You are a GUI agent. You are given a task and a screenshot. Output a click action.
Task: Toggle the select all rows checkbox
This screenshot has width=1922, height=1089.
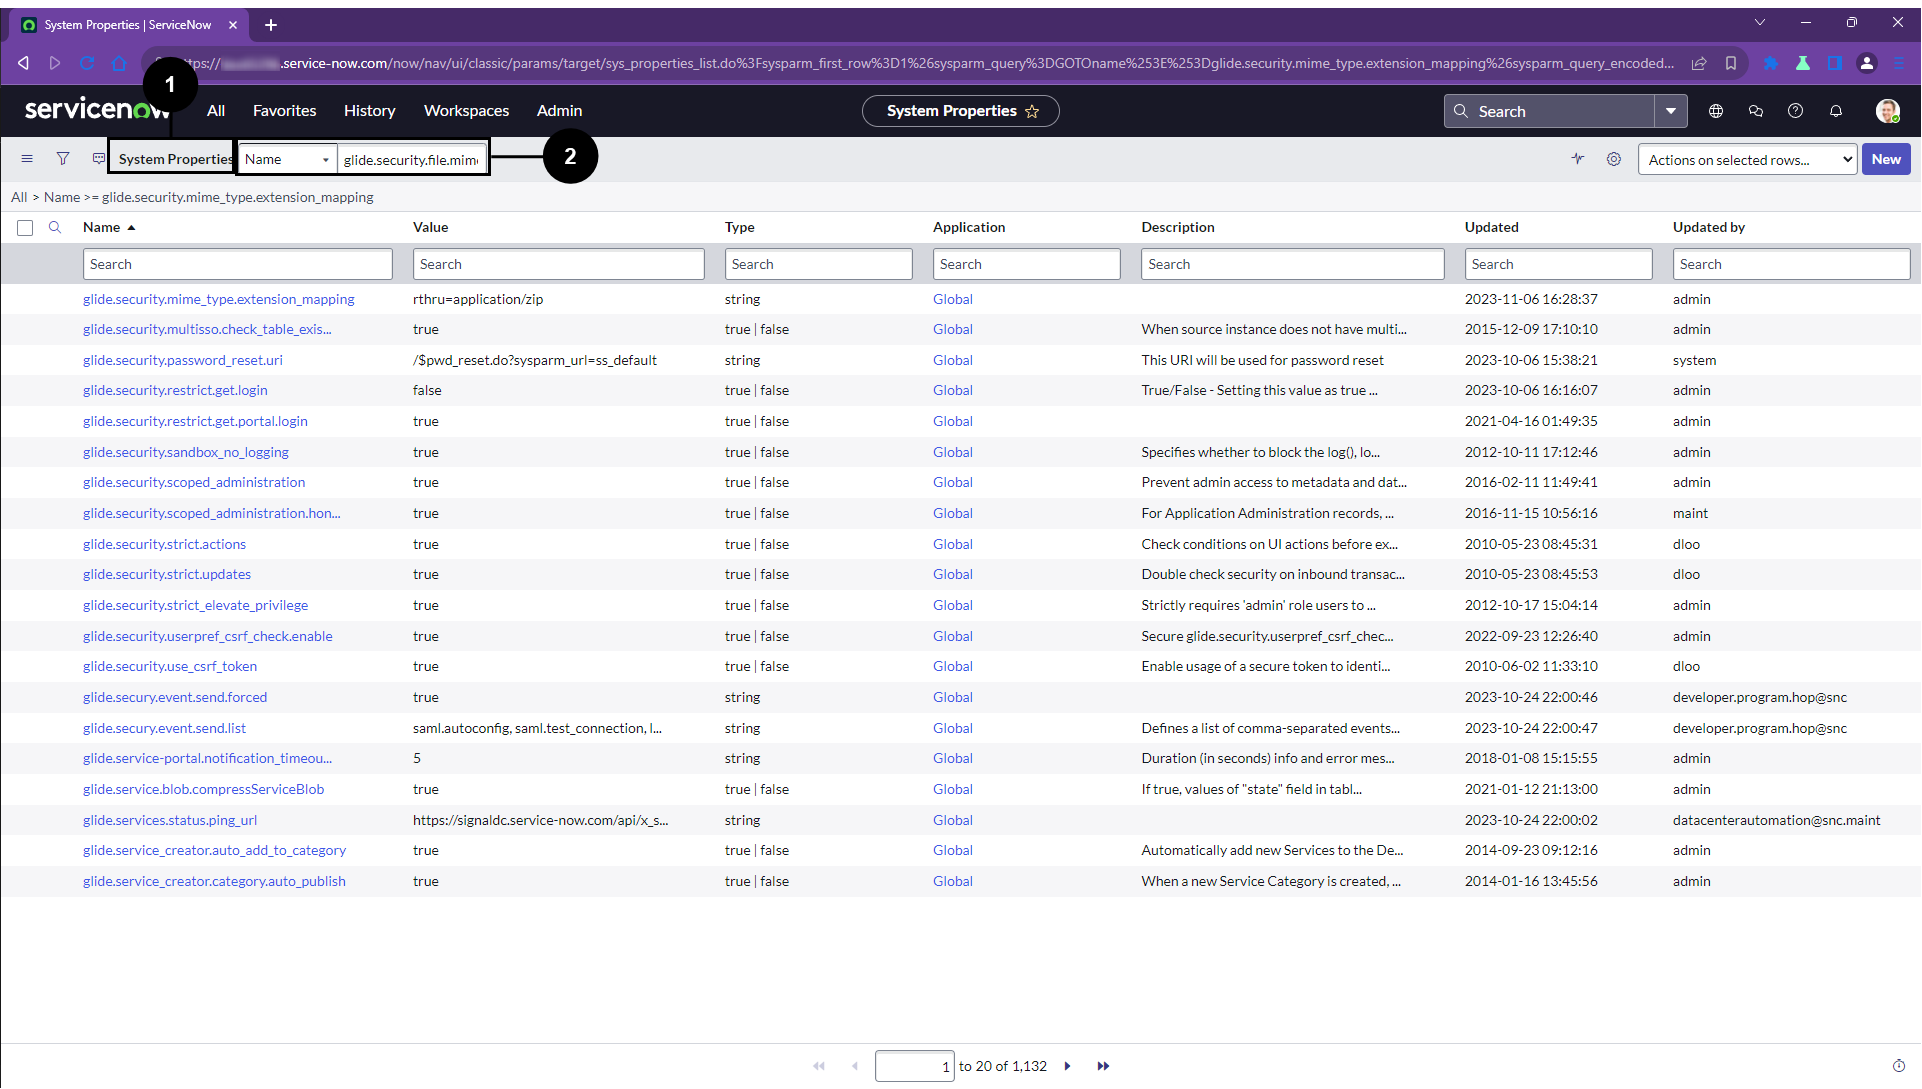(25, 228)
